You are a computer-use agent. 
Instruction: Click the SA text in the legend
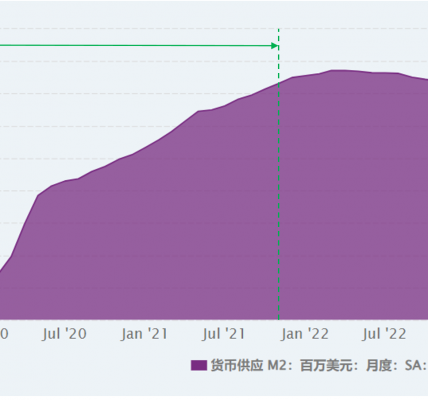click(413, 365)
